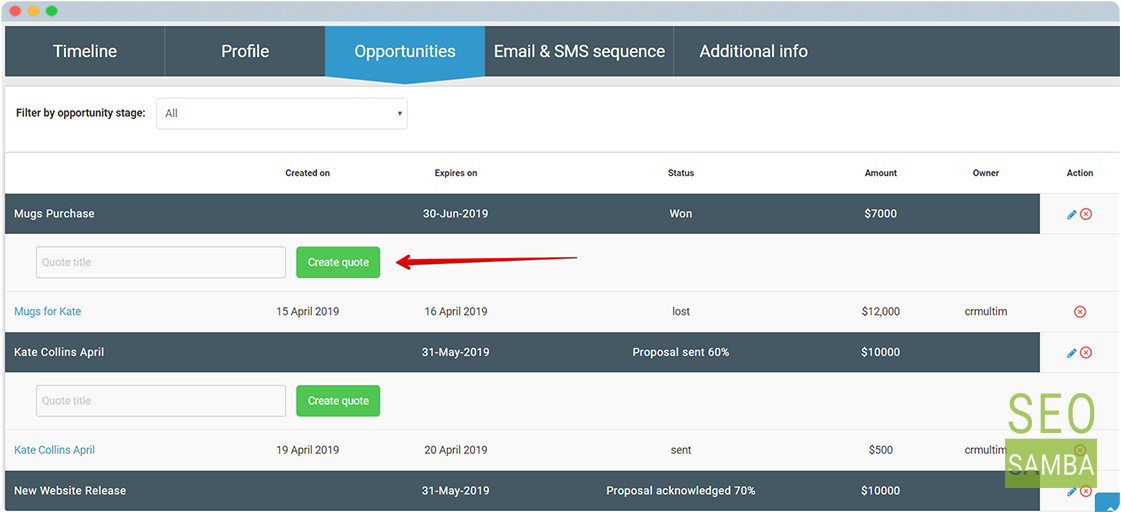The width and height of the screenshot is (1121, 512).
Task: Open the Kate Collins April quote link
Action: click(x=54, y=451)
